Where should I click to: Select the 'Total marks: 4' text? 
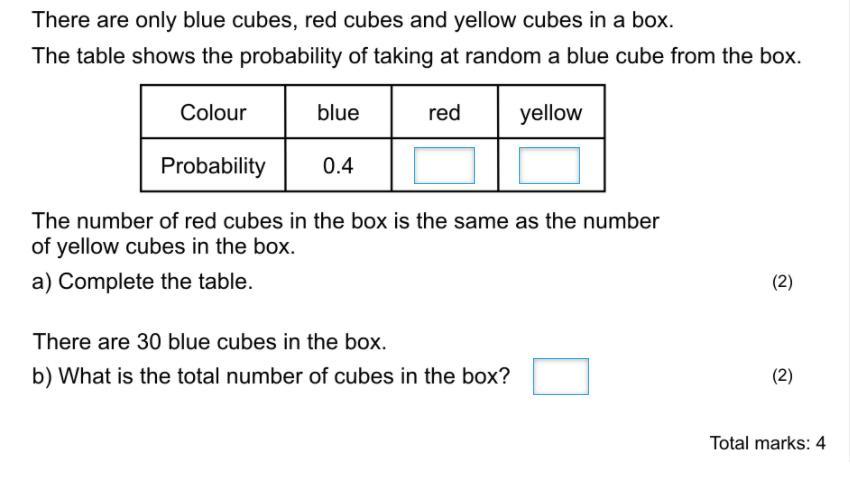[x=768, y=443]
